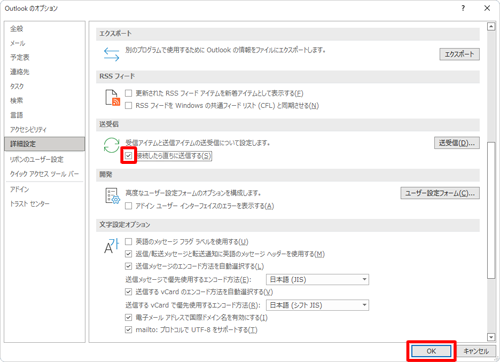Select the アクセシビリティ category
The height and width of the screenshot is (362, 500).
tap(45, 130)
